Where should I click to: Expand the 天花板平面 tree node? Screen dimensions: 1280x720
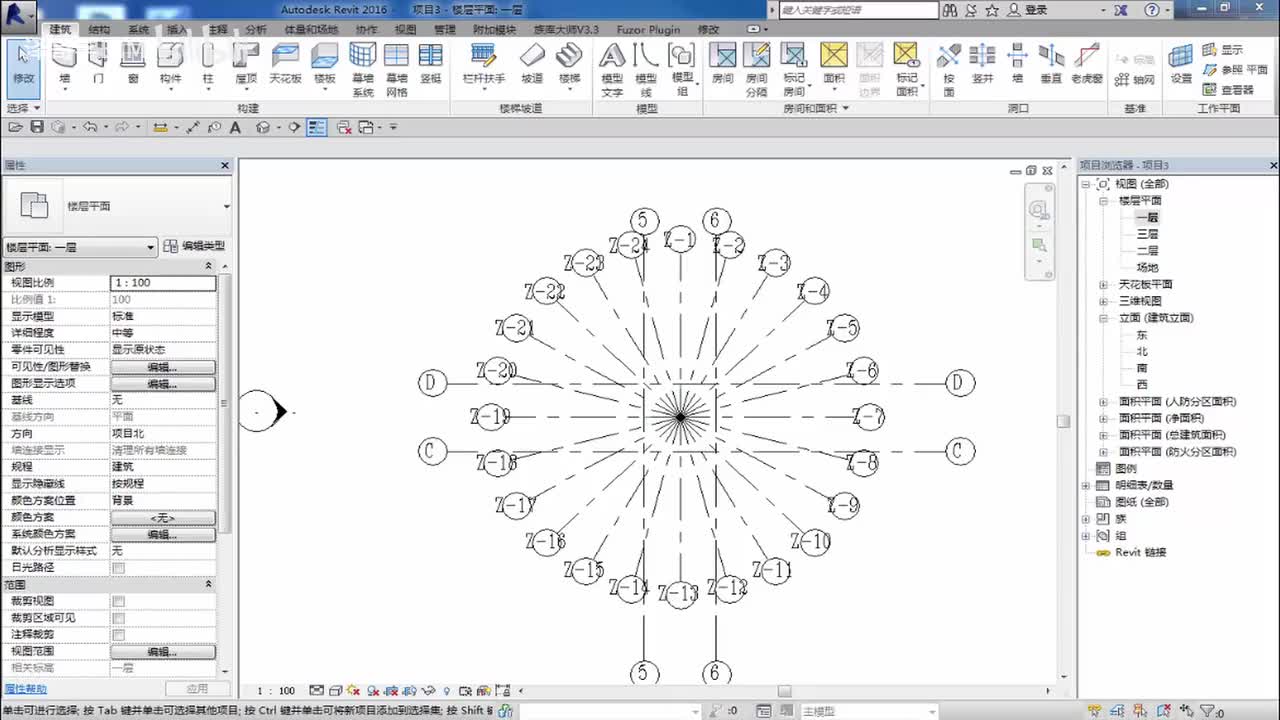pos(1103,285)
